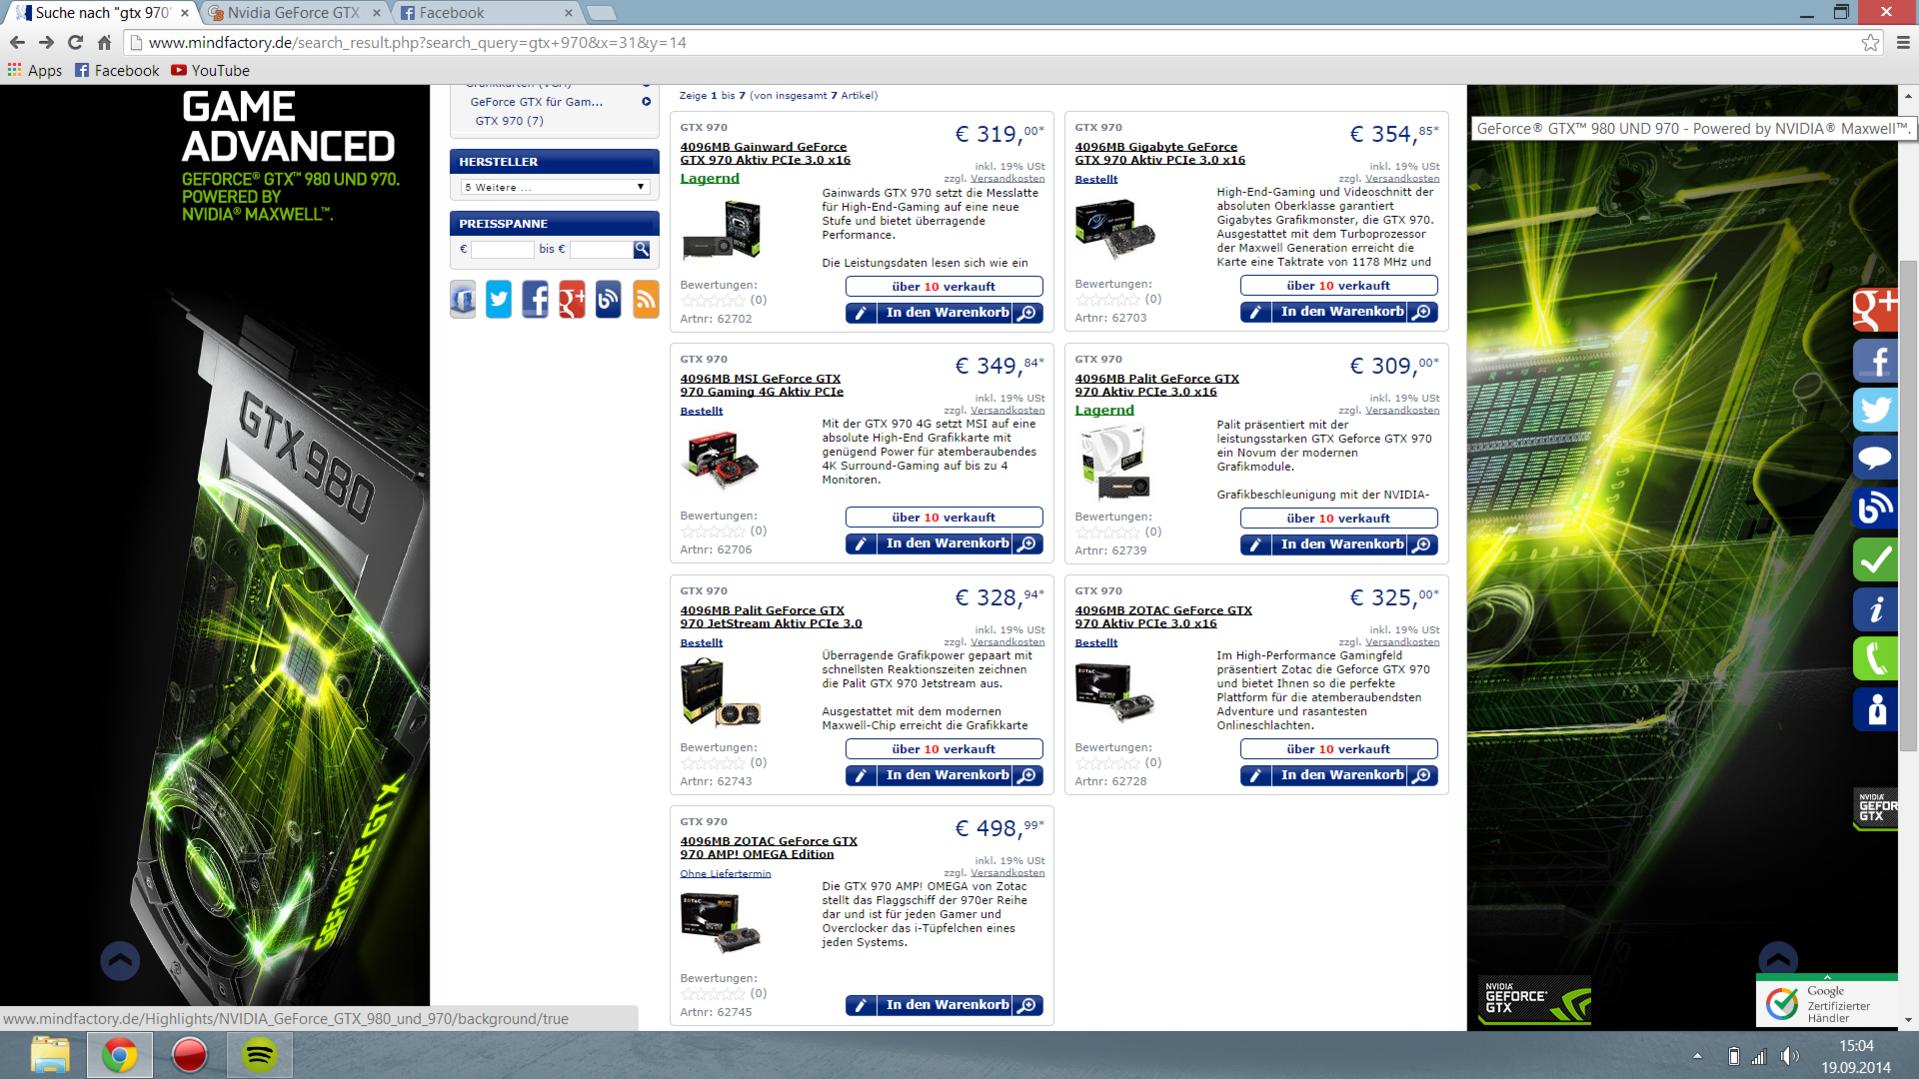Open the Chrome menu hamburger icon

tap(1902, 42)
